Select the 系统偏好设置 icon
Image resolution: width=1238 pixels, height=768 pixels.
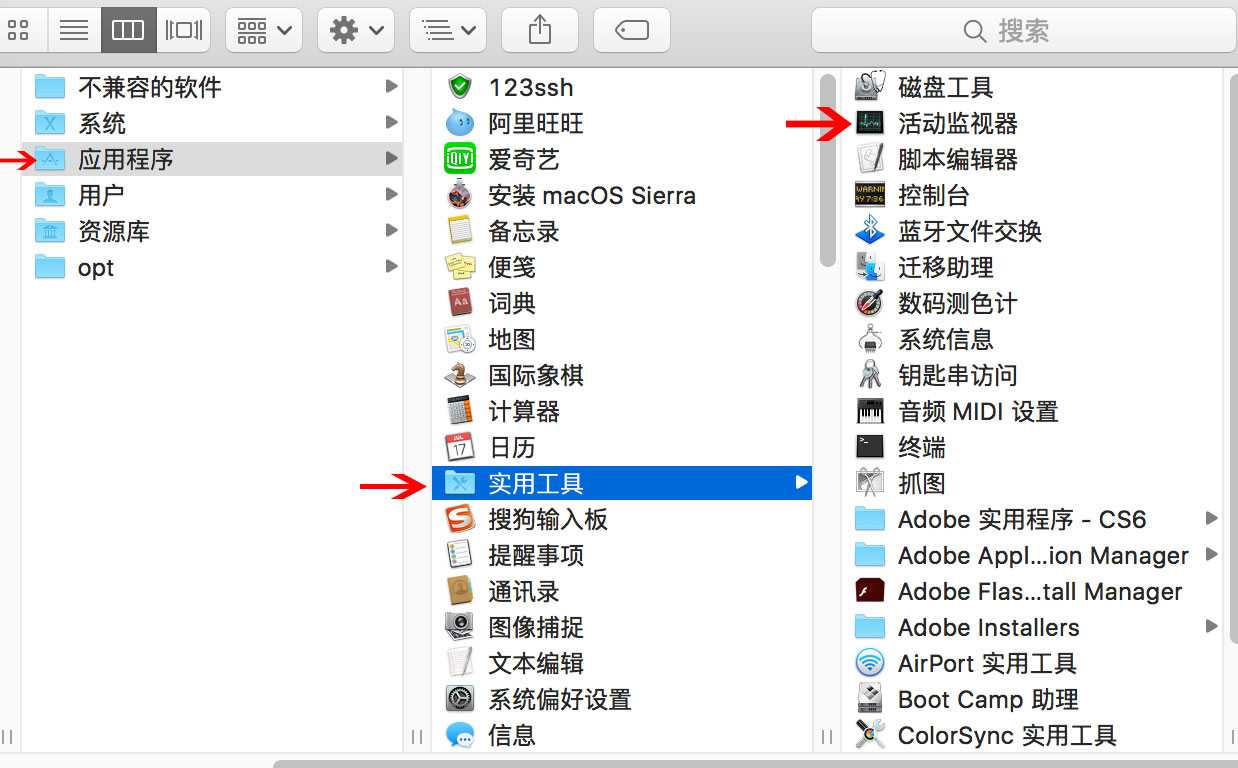pyautogui.click(x=460, y=699)
